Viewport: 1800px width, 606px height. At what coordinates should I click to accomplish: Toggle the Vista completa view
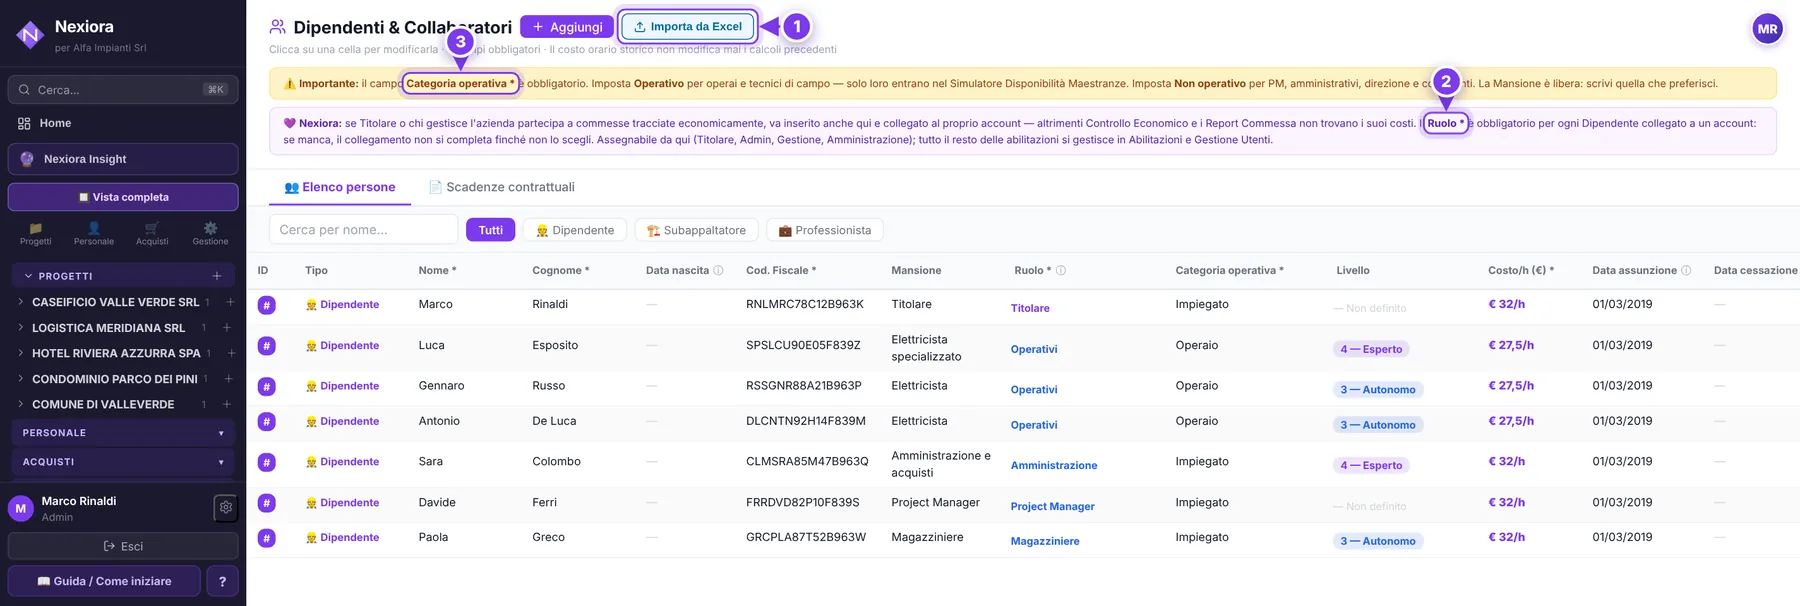click(x=123, y=197)
